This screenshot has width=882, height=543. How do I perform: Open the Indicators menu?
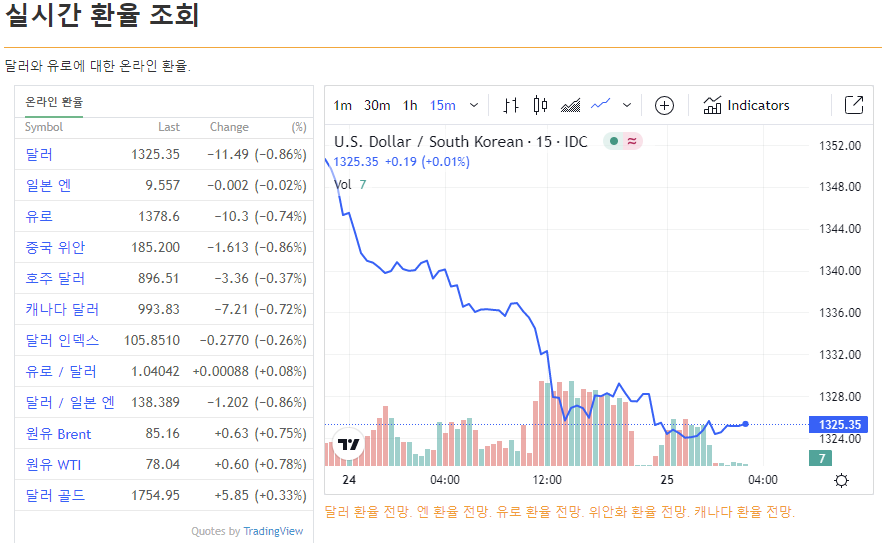pyautogui.click(x=746, y=105)
